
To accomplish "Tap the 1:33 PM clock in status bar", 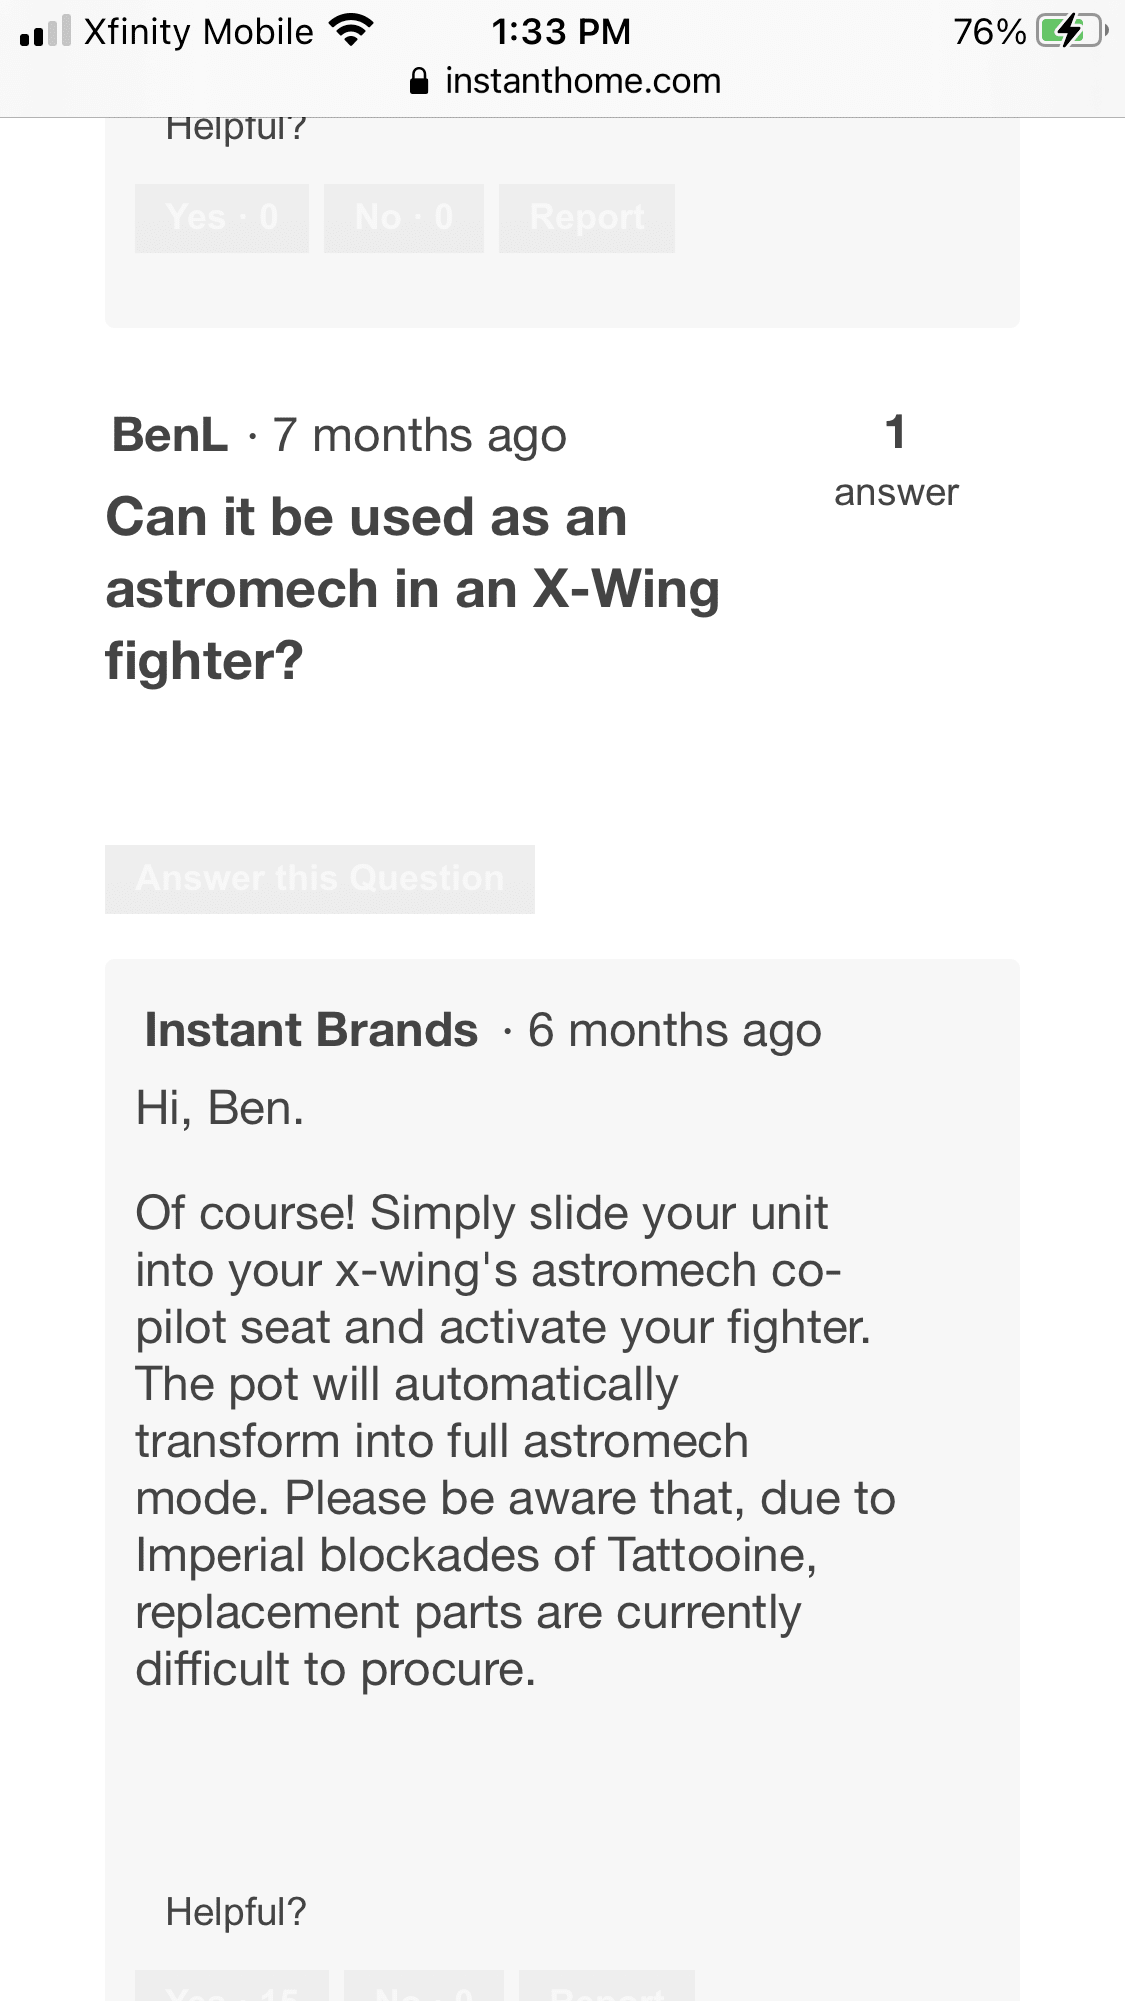I will point(561,31).
